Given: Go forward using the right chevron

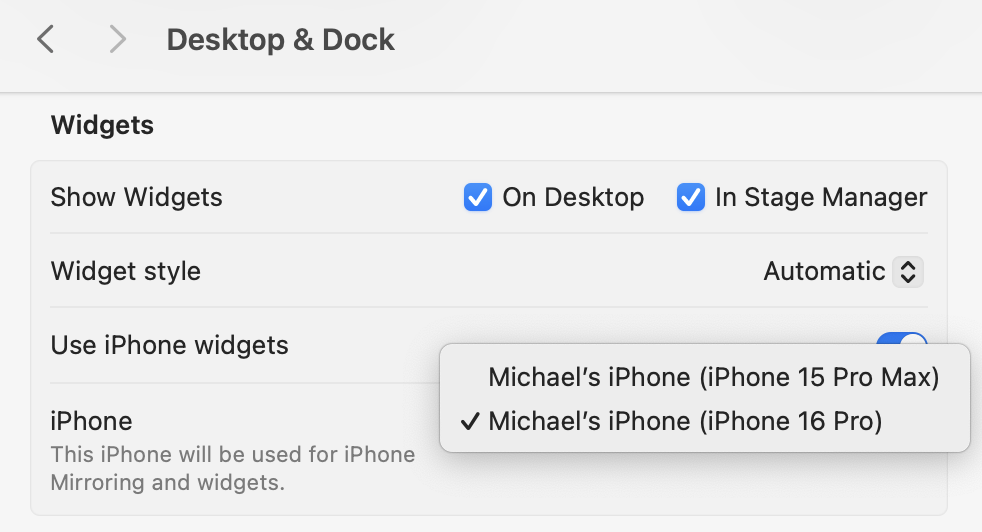Looking at the screenshot, I should 118,40.
